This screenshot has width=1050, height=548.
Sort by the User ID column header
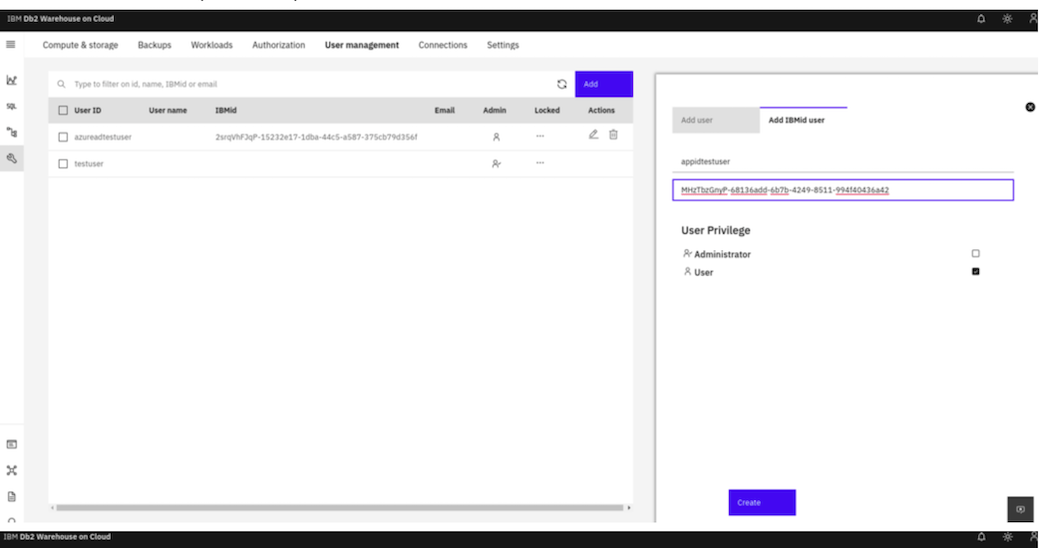[x=88, y=111]
